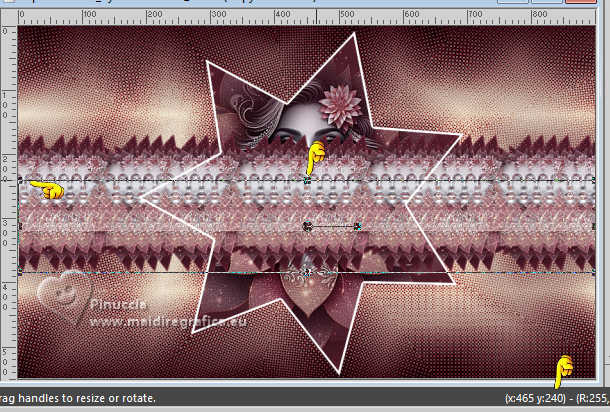Click the right-middle resize handle
Image resolution: width=610 pixels, height=412 pixels.
click(594, 226)
